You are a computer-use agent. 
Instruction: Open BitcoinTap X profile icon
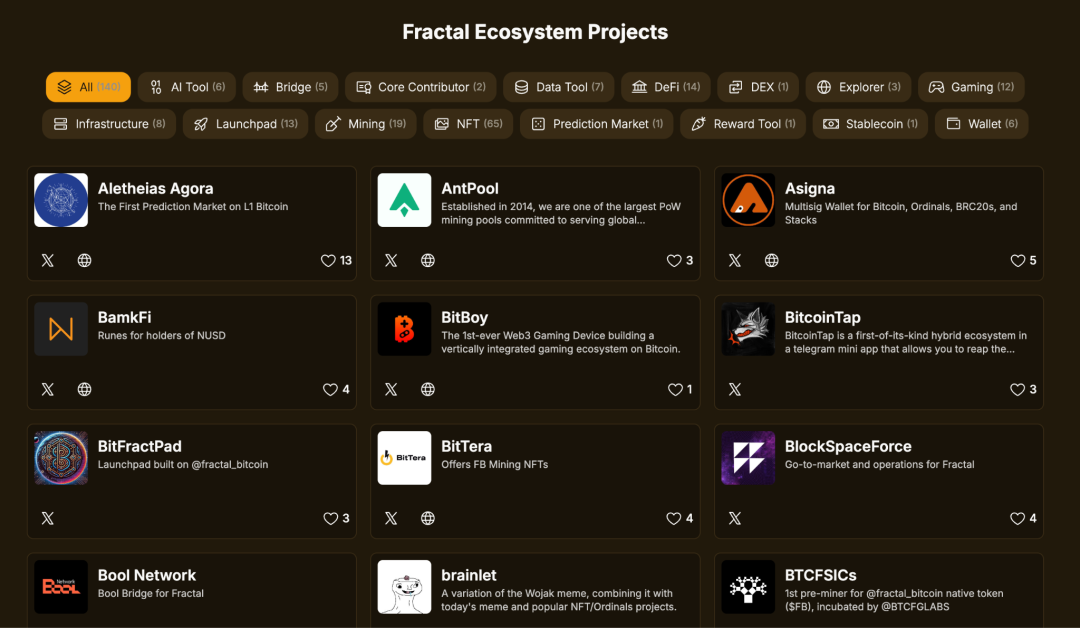click(x=735, y=389)
